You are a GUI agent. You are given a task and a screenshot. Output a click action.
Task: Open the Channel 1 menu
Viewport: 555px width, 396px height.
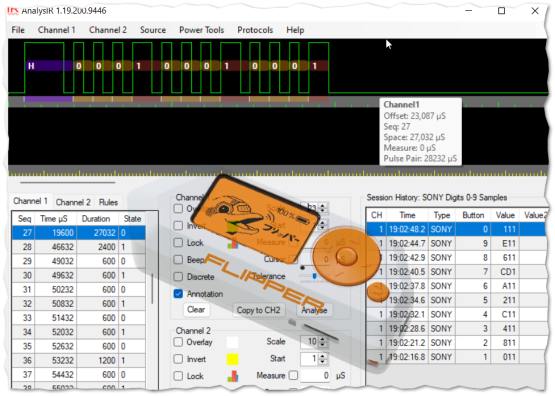[57, 30]
